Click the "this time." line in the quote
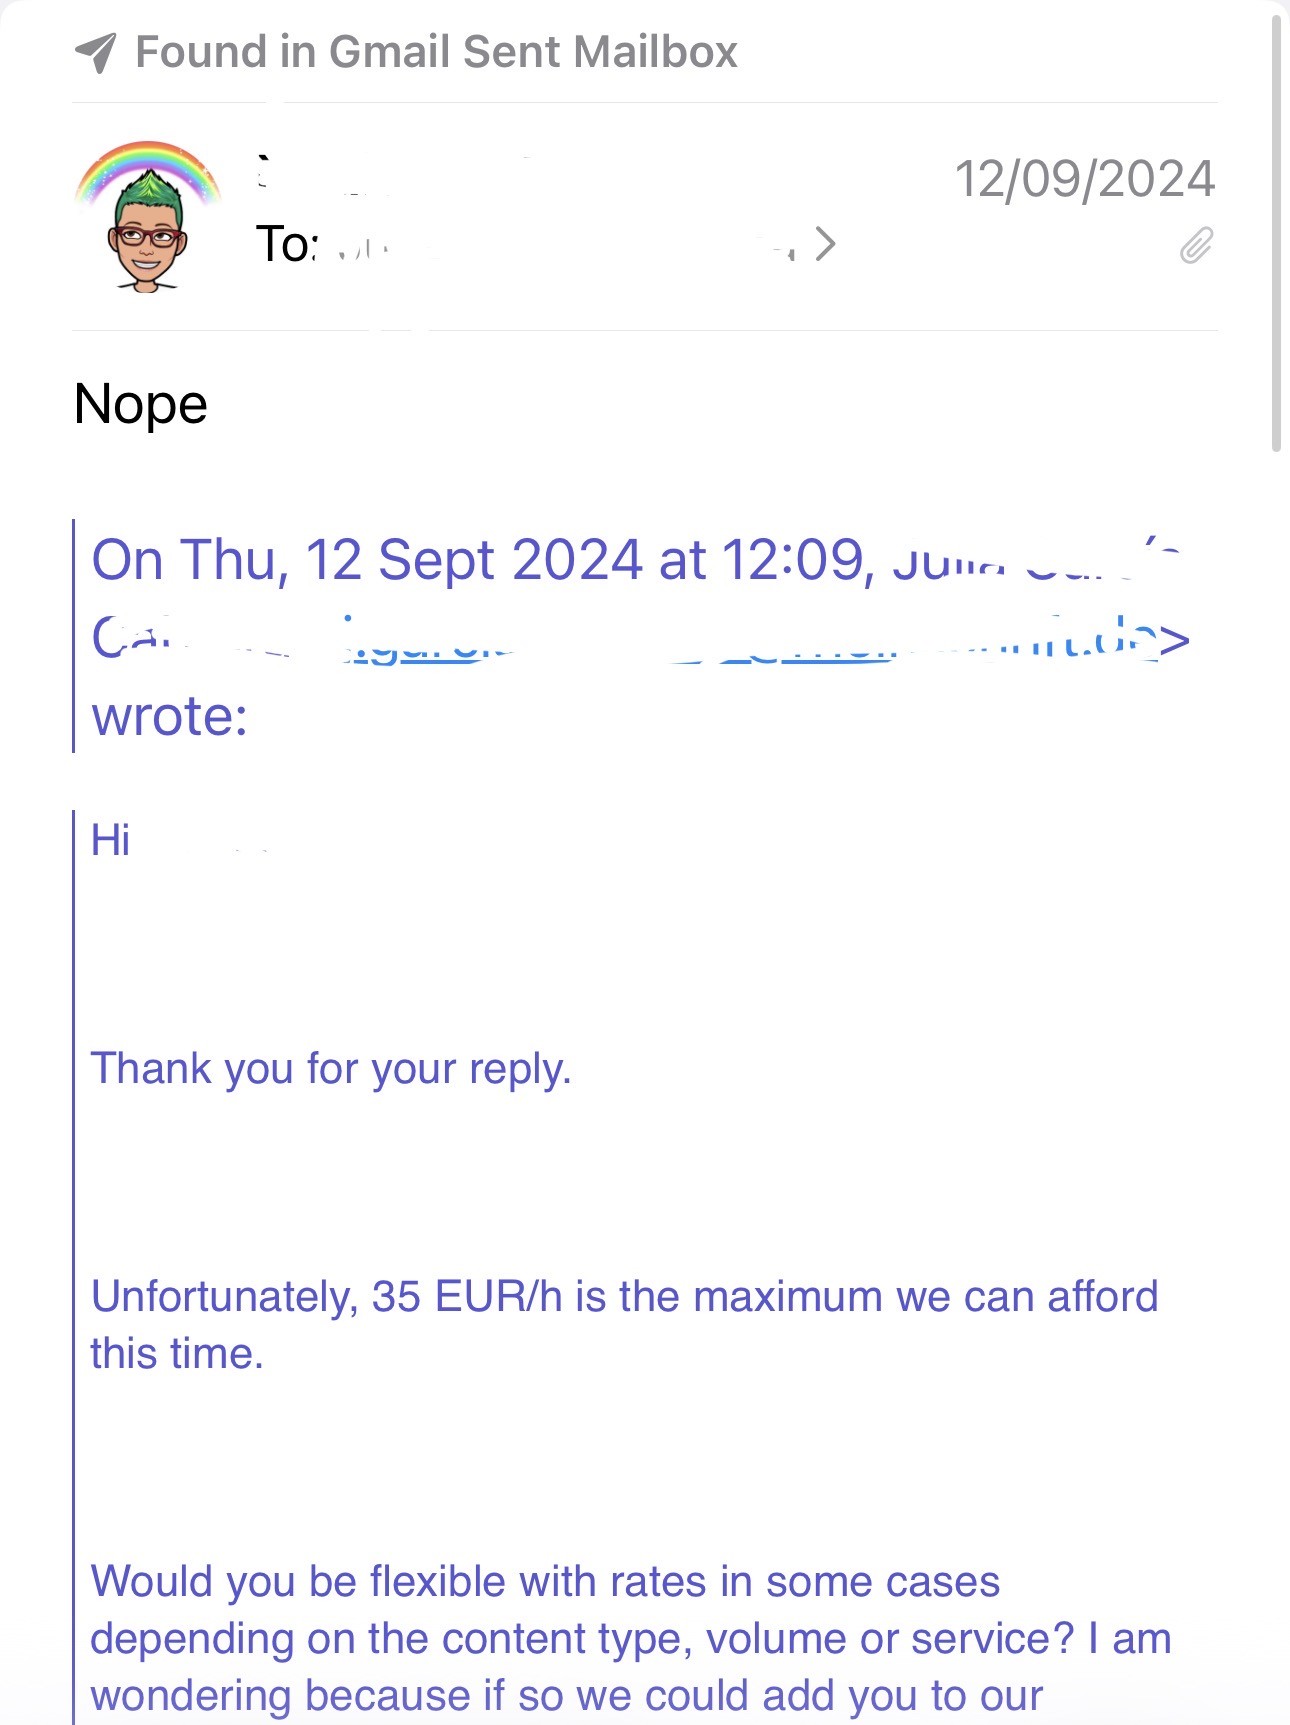 tap(177, 1354)
